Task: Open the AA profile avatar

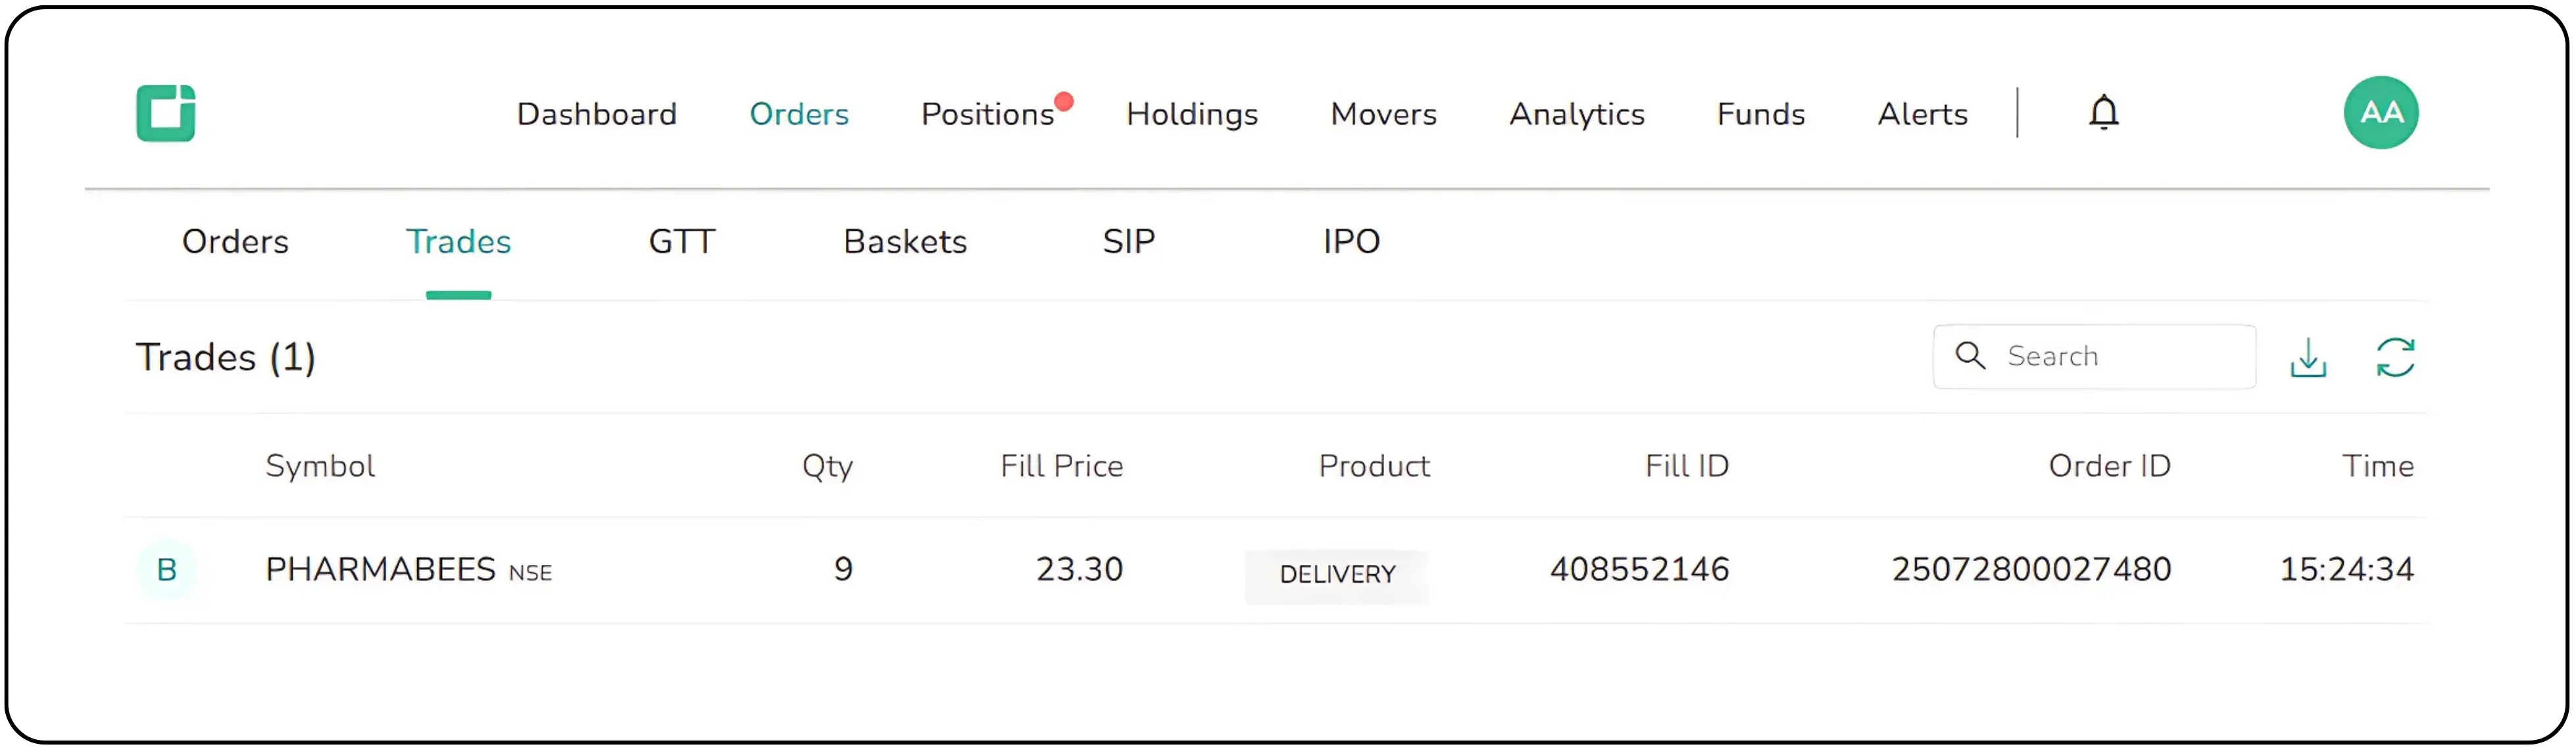Action: pyautogui.click(x=2380, y=113)
